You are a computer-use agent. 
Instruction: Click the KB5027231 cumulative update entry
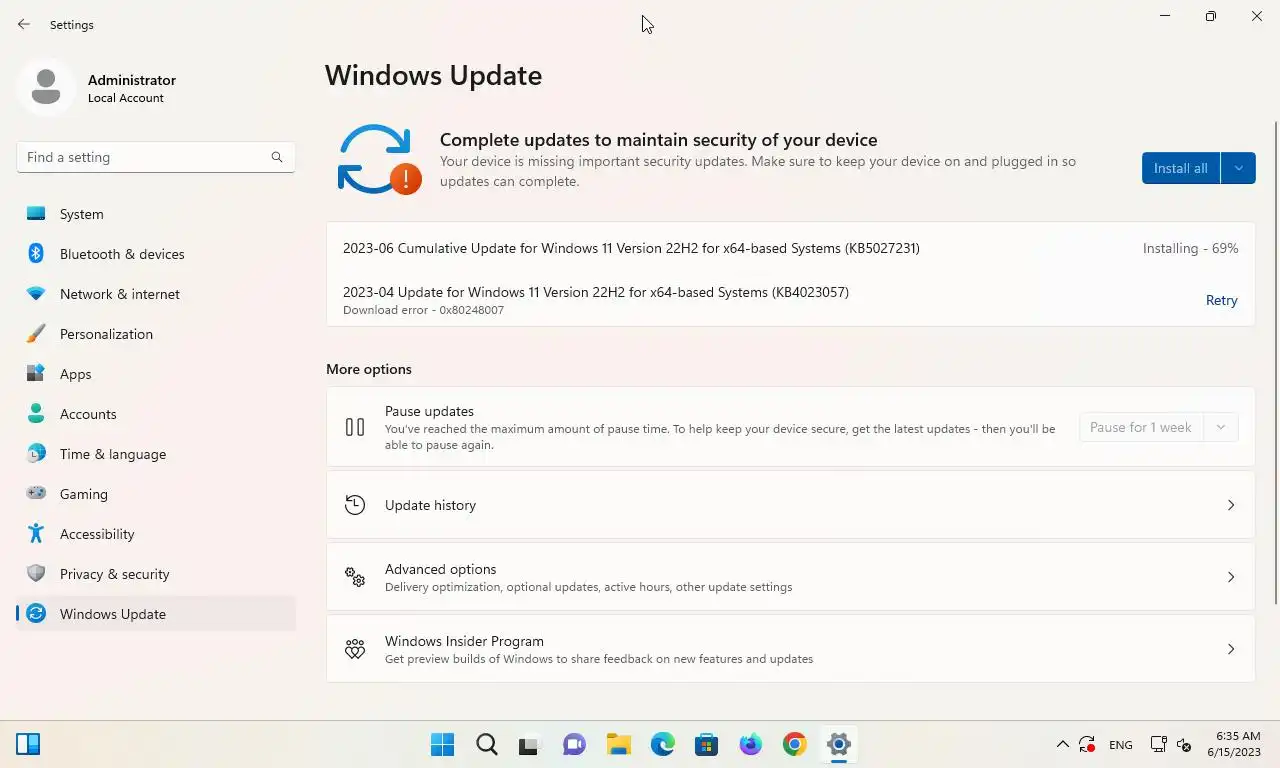[x=631, y=248]
